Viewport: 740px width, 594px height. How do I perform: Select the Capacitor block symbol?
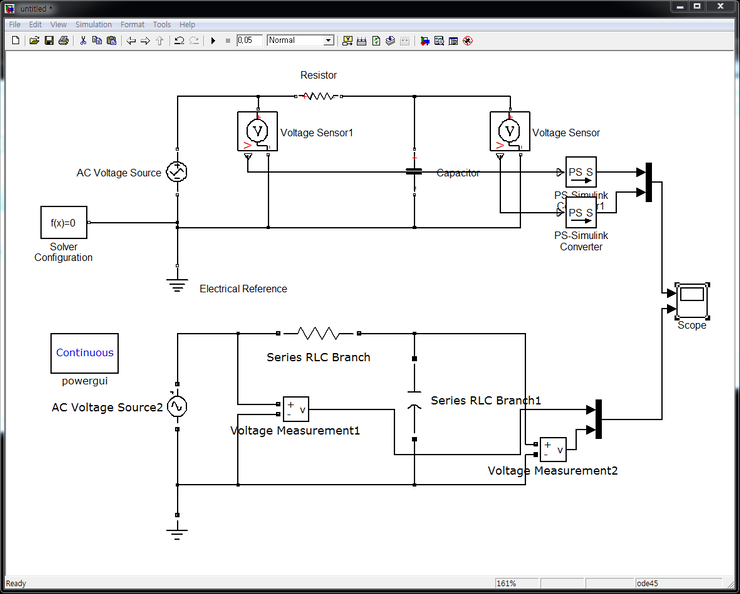point(414,172)
